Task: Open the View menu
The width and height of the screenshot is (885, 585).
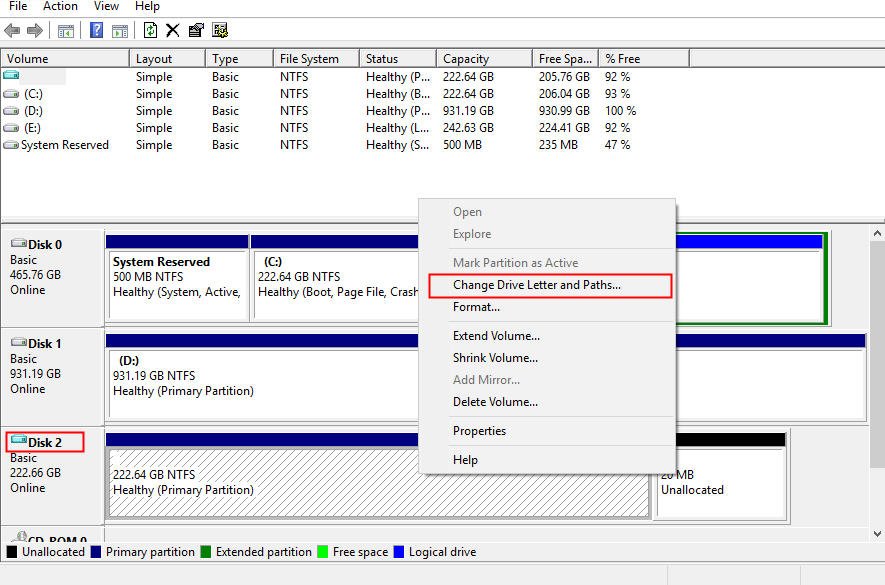Action: point(106,6)
